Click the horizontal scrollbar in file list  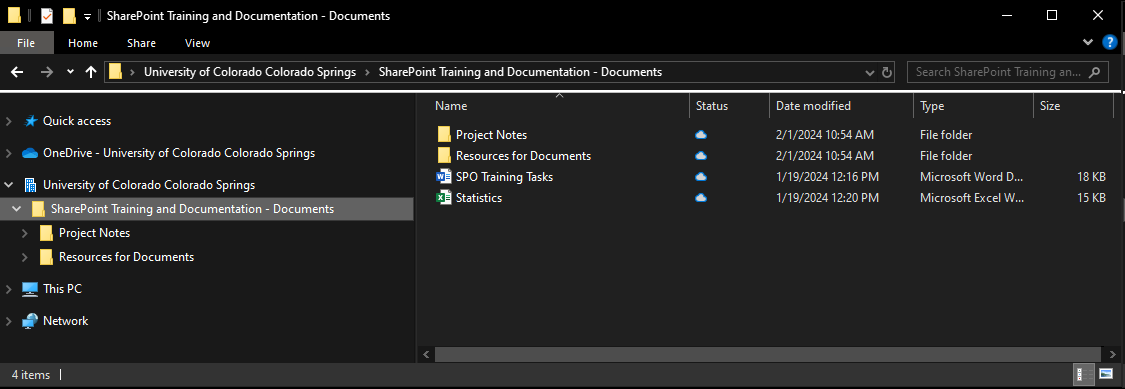[x=767, y=355]
